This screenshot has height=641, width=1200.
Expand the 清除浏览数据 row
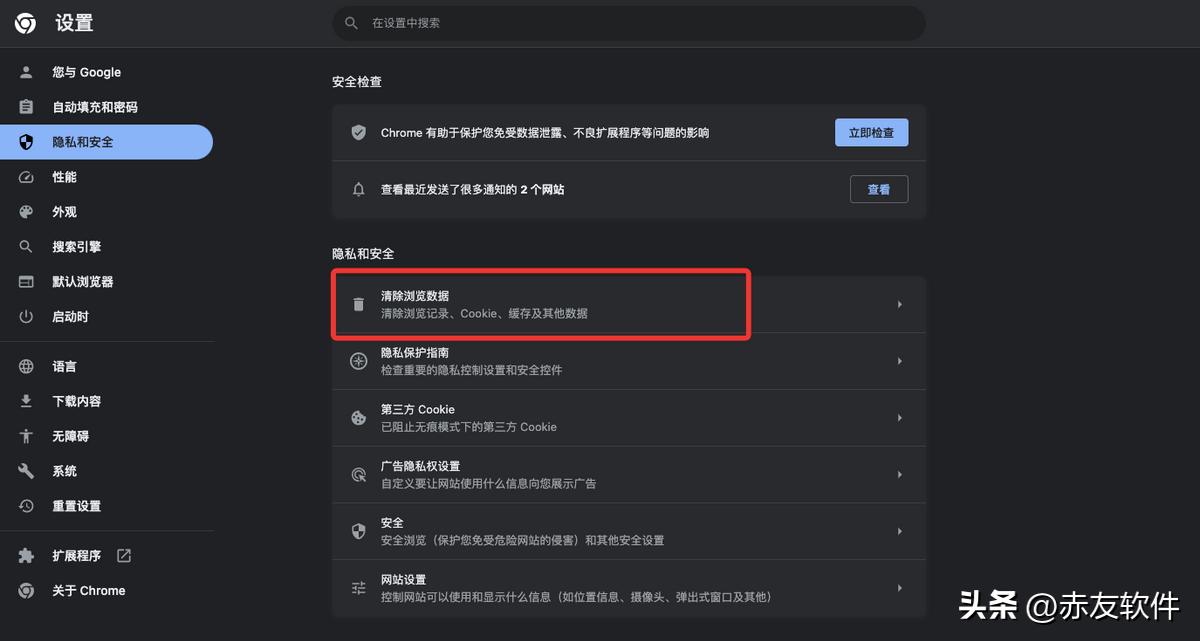point(898,304)
